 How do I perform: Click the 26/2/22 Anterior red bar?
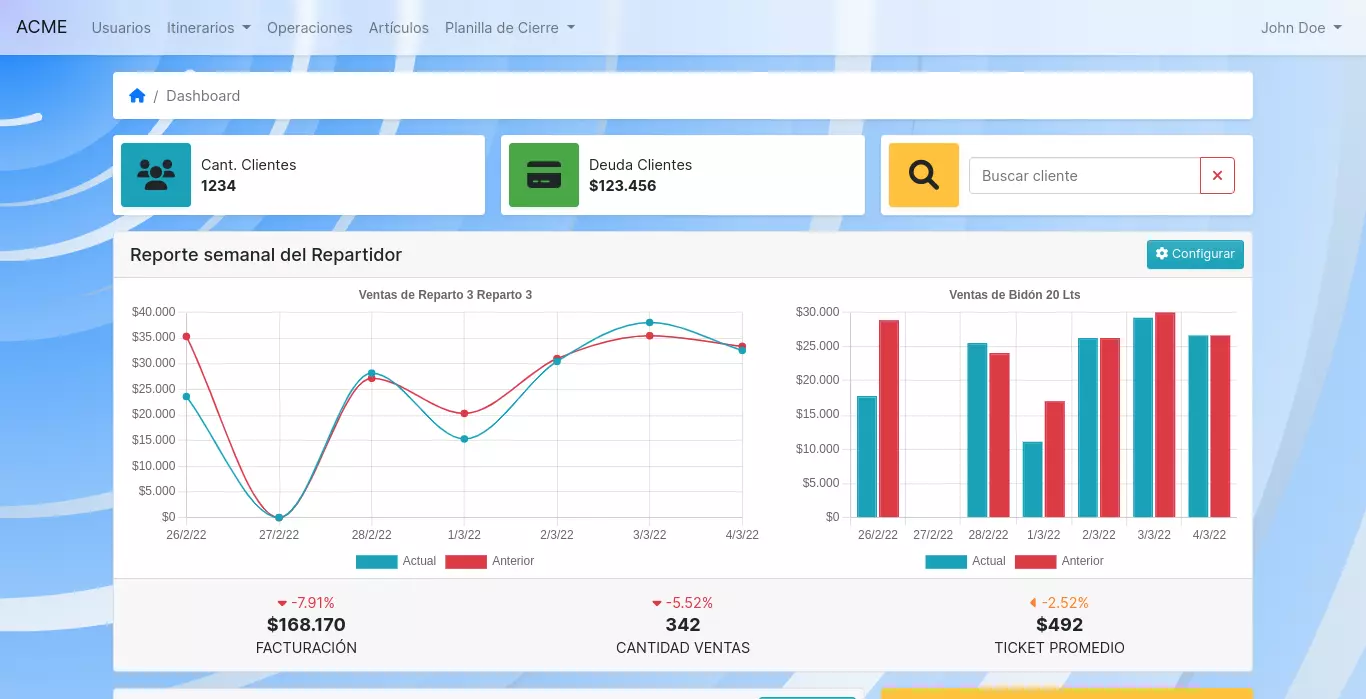(889, 418)
